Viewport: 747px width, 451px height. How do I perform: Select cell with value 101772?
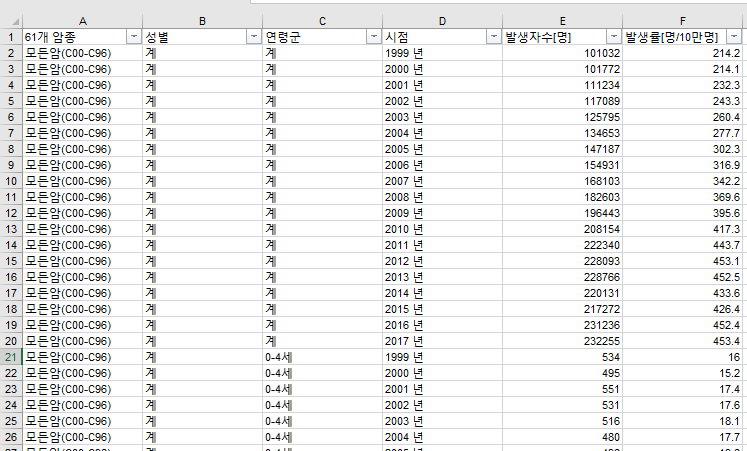coord(563,69)
